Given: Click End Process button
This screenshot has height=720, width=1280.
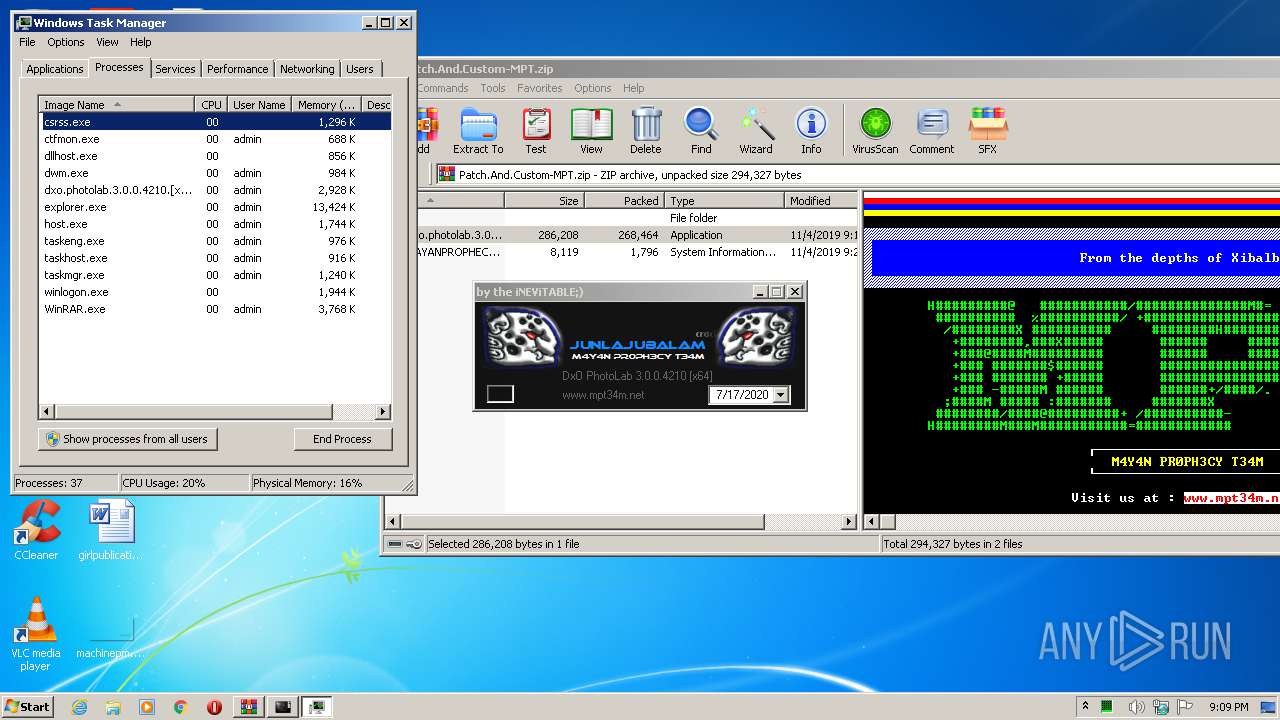Looking at the screenshot, I should (x=342, y=439).
